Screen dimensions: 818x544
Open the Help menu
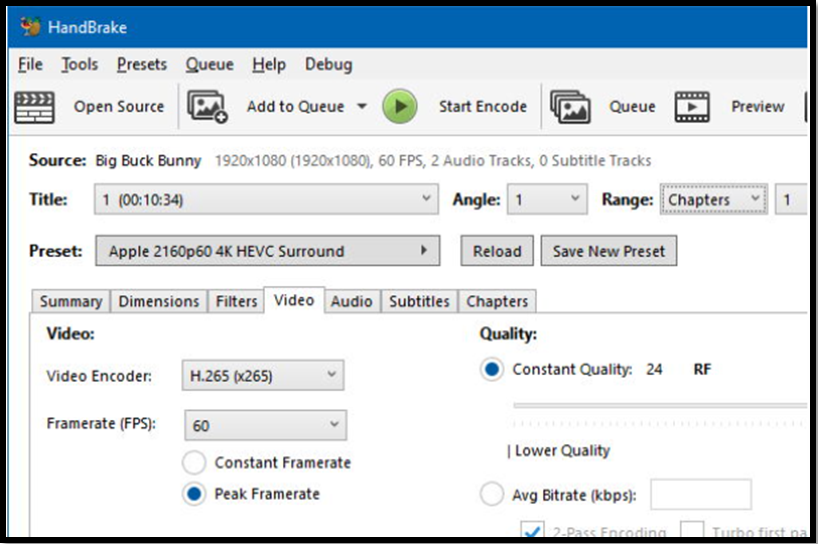[x=269, y=65]
